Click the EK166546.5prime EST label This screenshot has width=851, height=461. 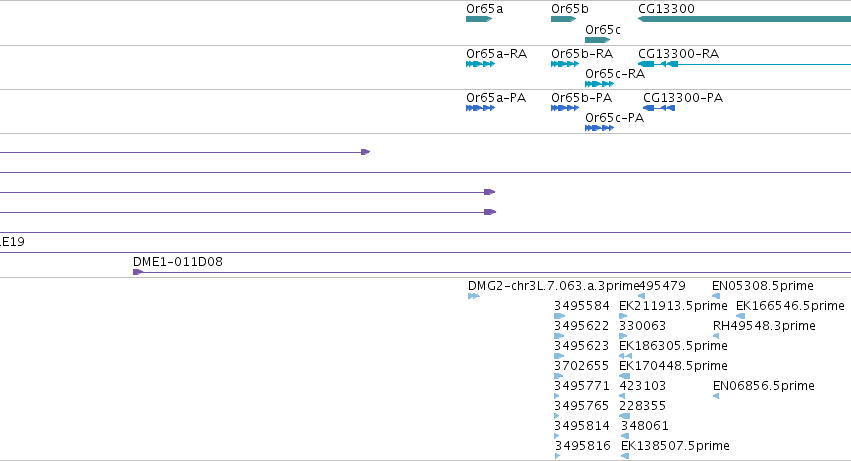(790, 306)
